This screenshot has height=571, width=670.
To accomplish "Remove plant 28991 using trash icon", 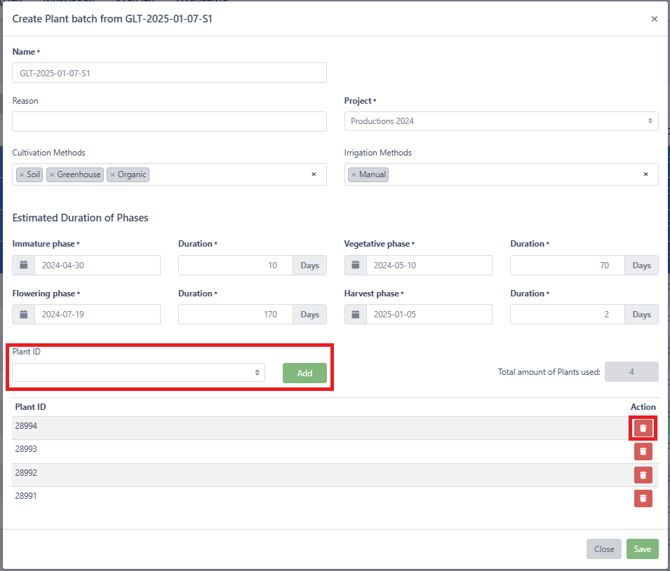I will click(x=643, y=498).
